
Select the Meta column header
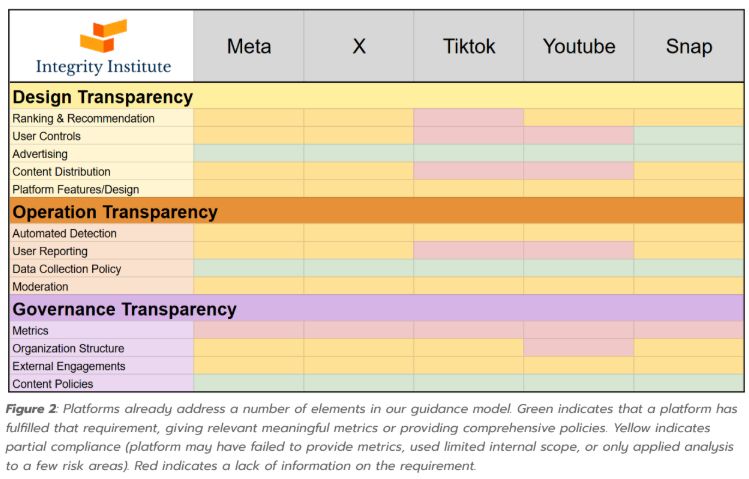coord(248,46)
